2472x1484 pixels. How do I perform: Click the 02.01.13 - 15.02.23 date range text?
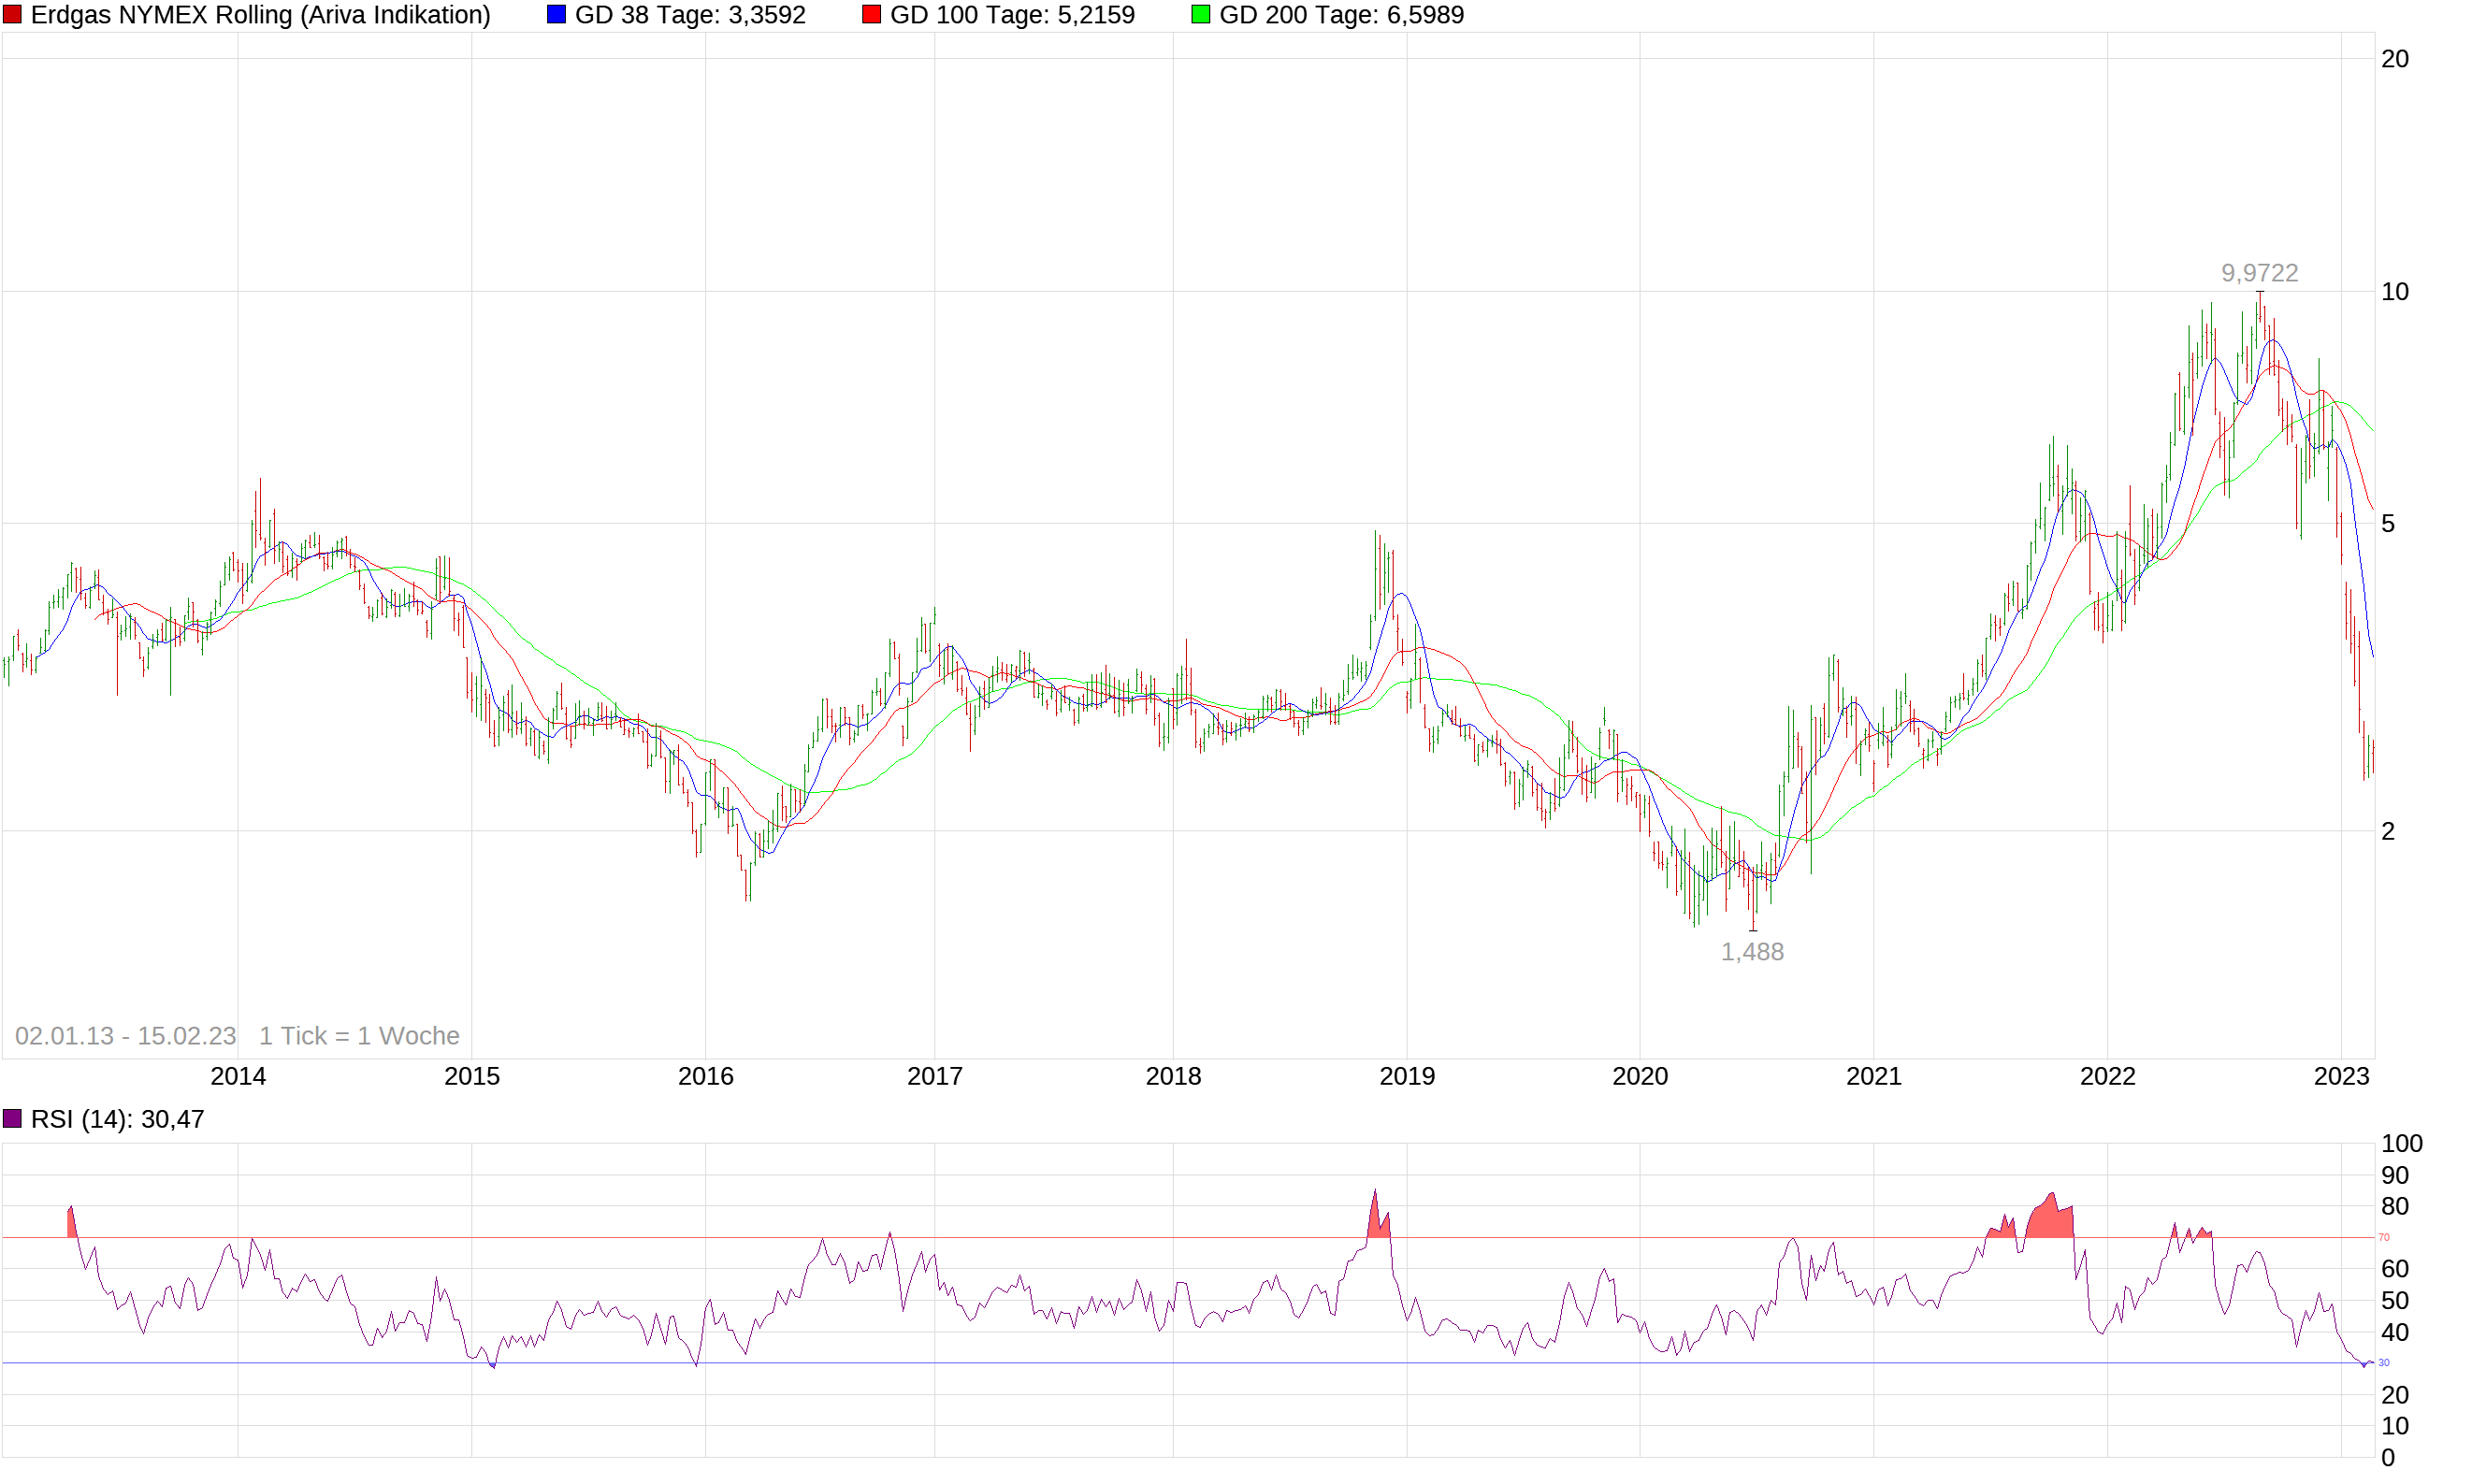125,1036
